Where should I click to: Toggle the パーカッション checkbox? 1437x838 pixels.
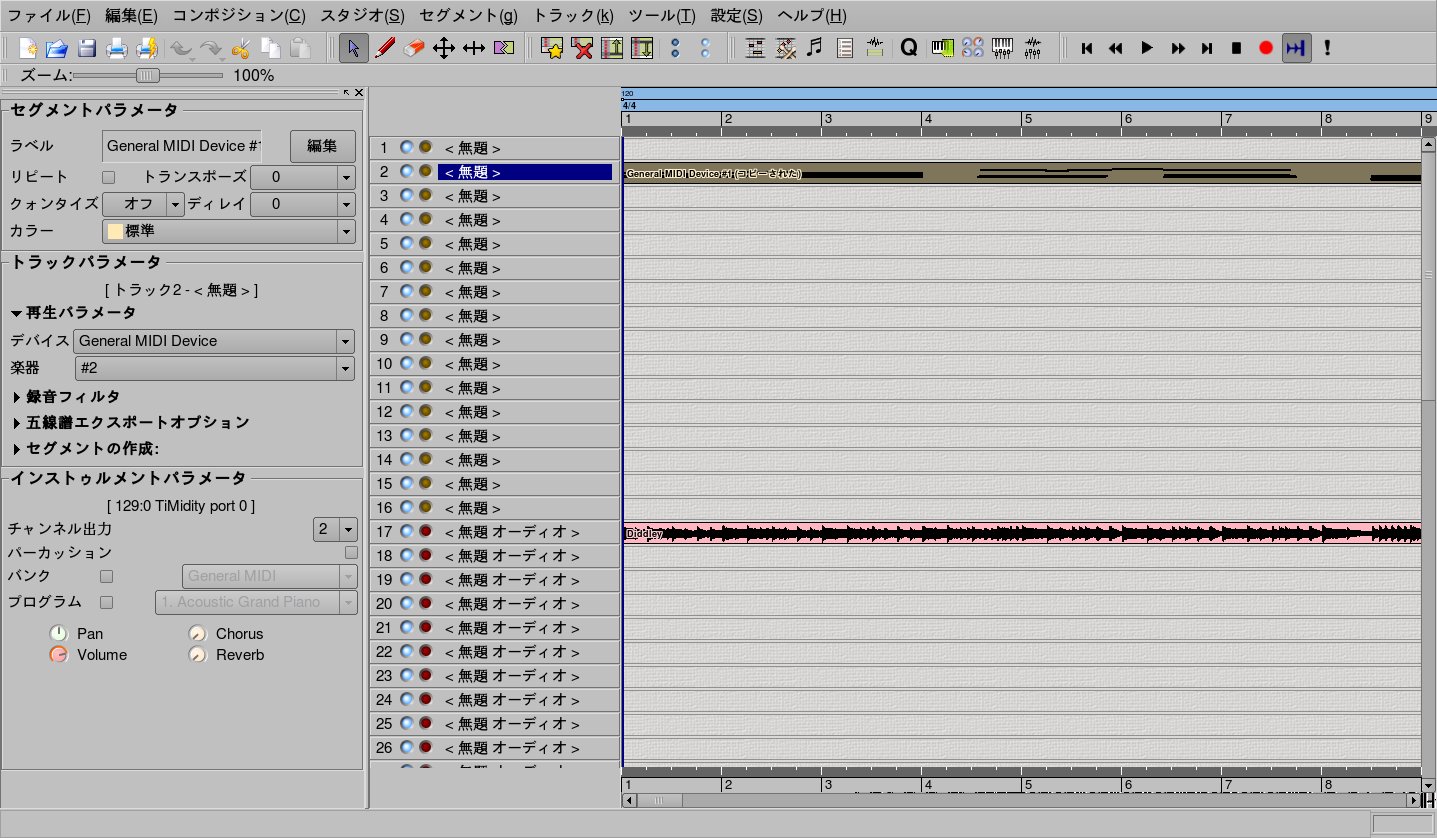(x=351, y=552)
